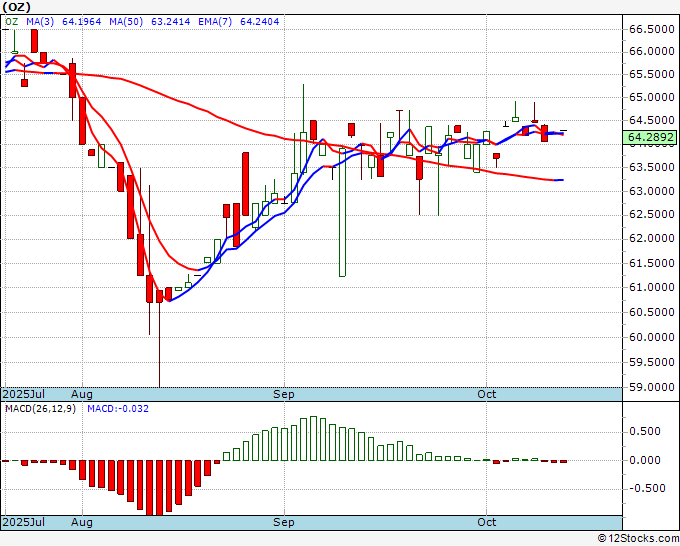Click the 0.500 MACD axis label

(x=644, y=431)
